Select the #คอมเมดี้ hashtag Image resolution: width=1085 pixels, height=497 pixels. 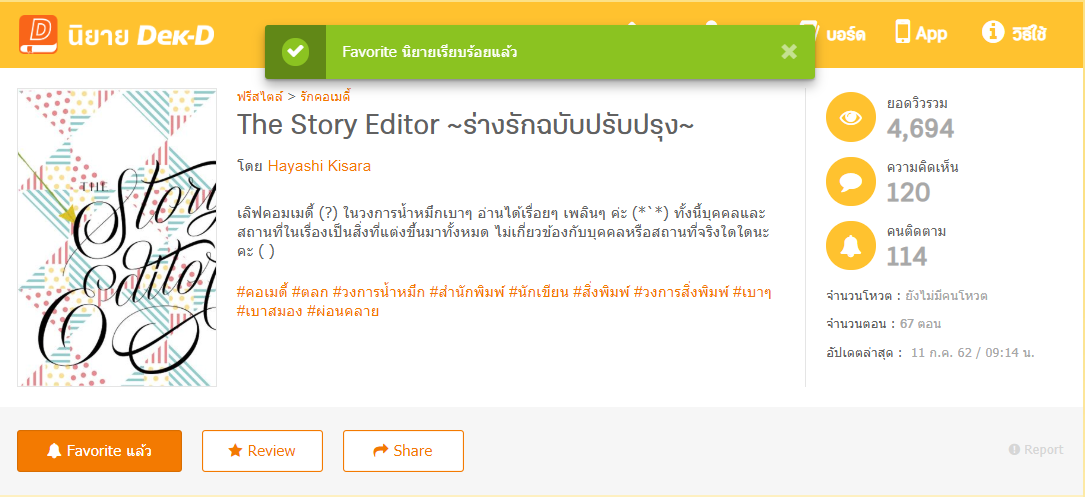(x=262, y=292)
